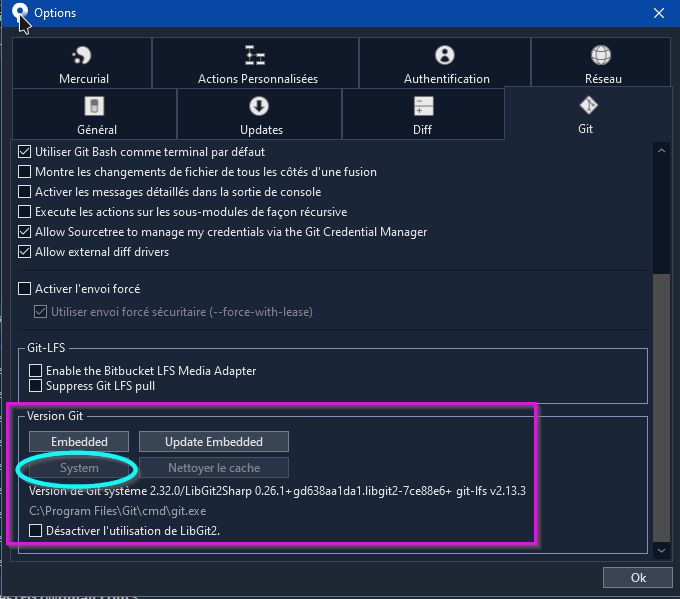Enable Activer l'envoi forcé
Image resolution: width=680 pixels, height=599 pixels.
(x=24, y=288)
